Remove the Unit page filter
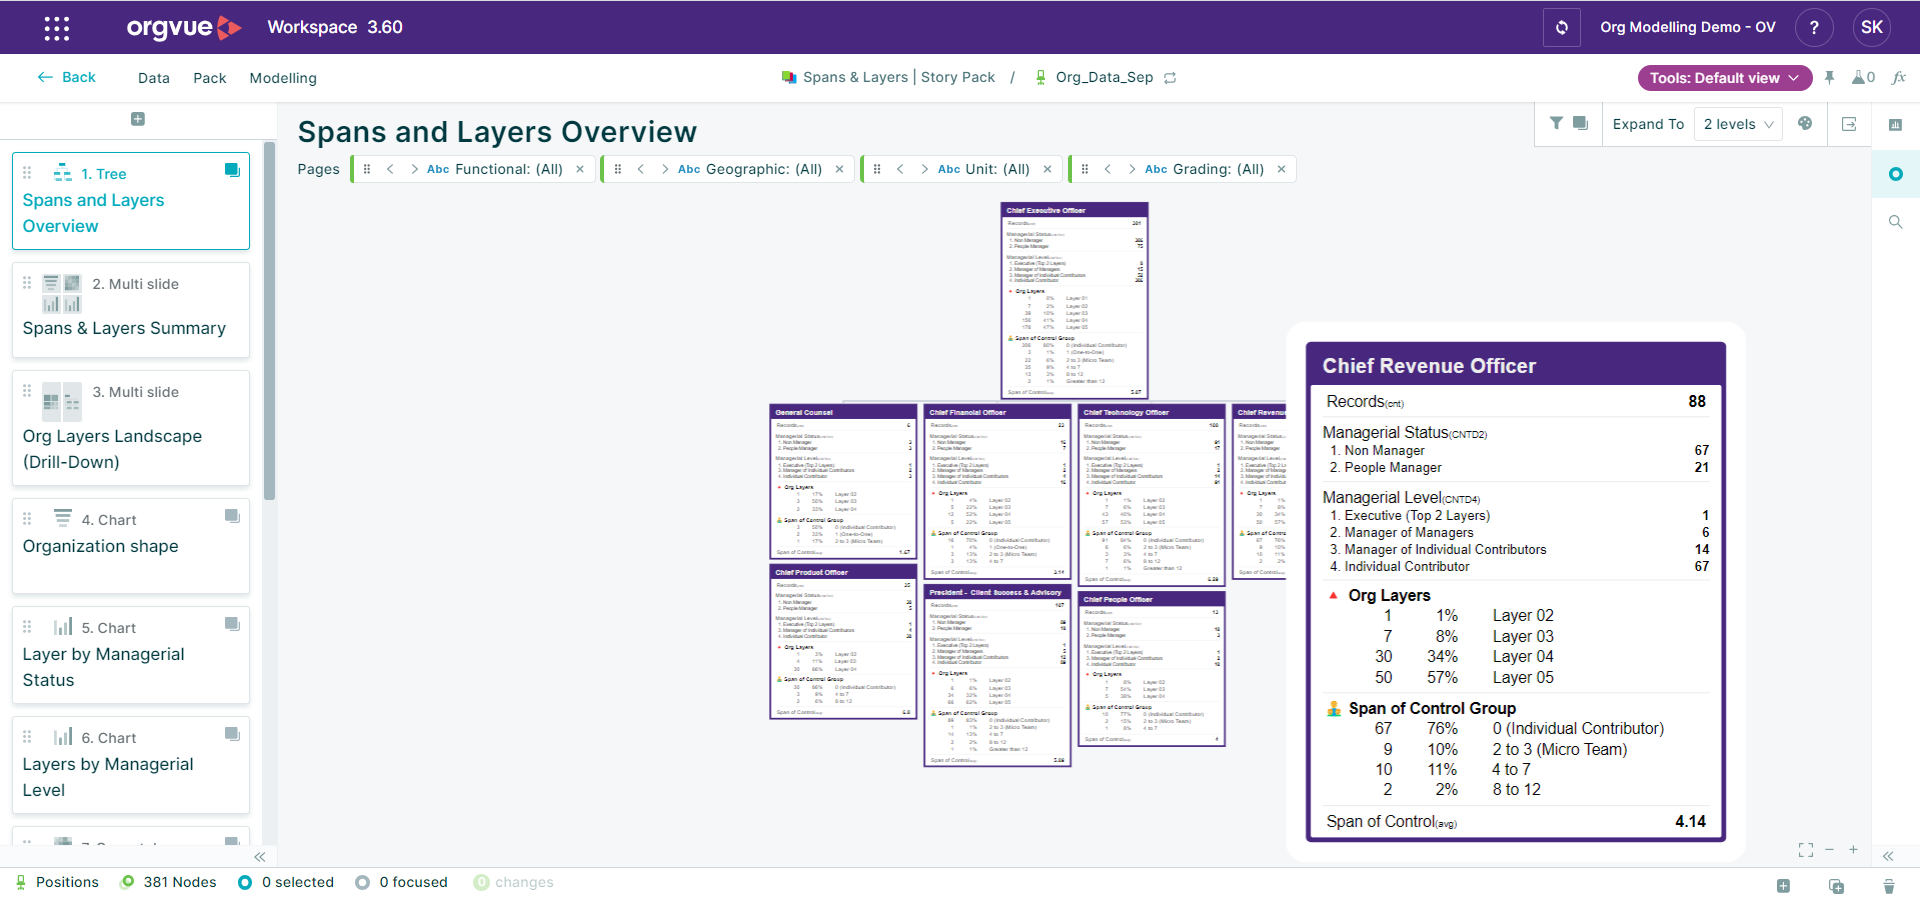Screen dimensions: 1920x902 coord(1047,169)
